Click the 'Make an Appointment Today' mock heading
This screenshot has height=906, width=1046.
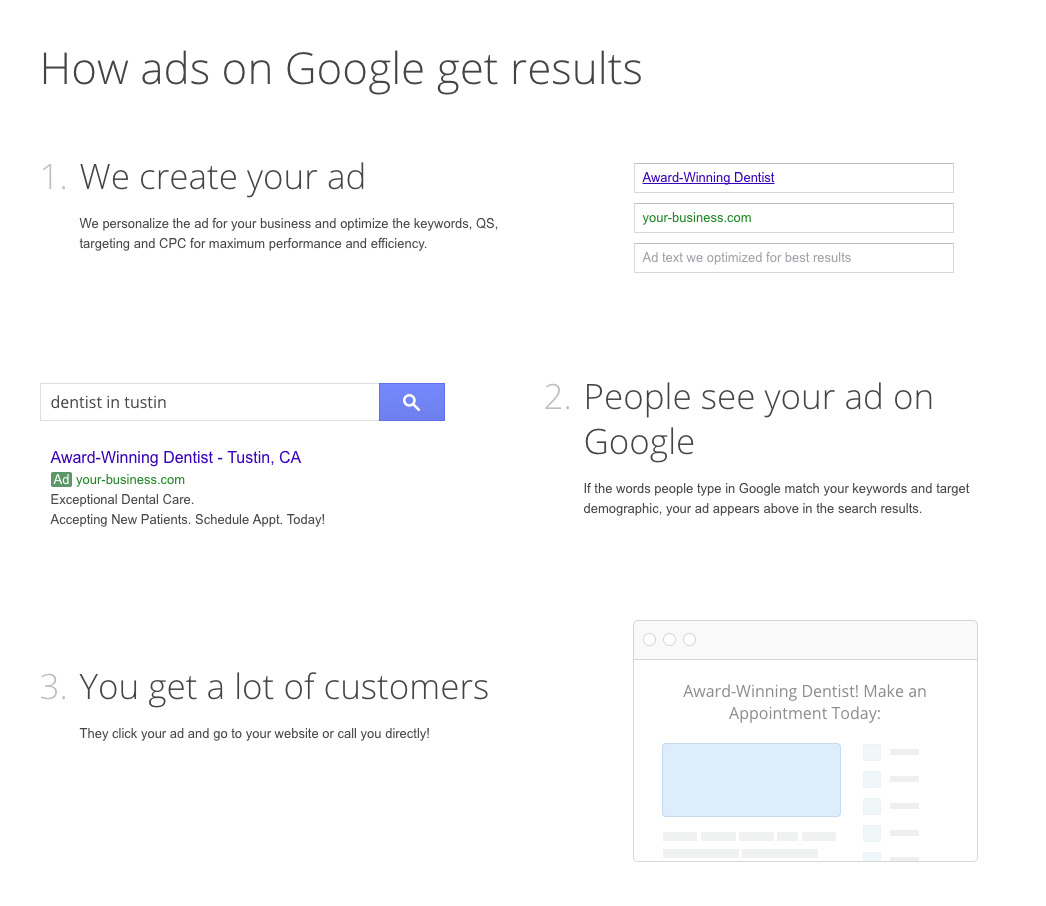click(x=805, y=702)
